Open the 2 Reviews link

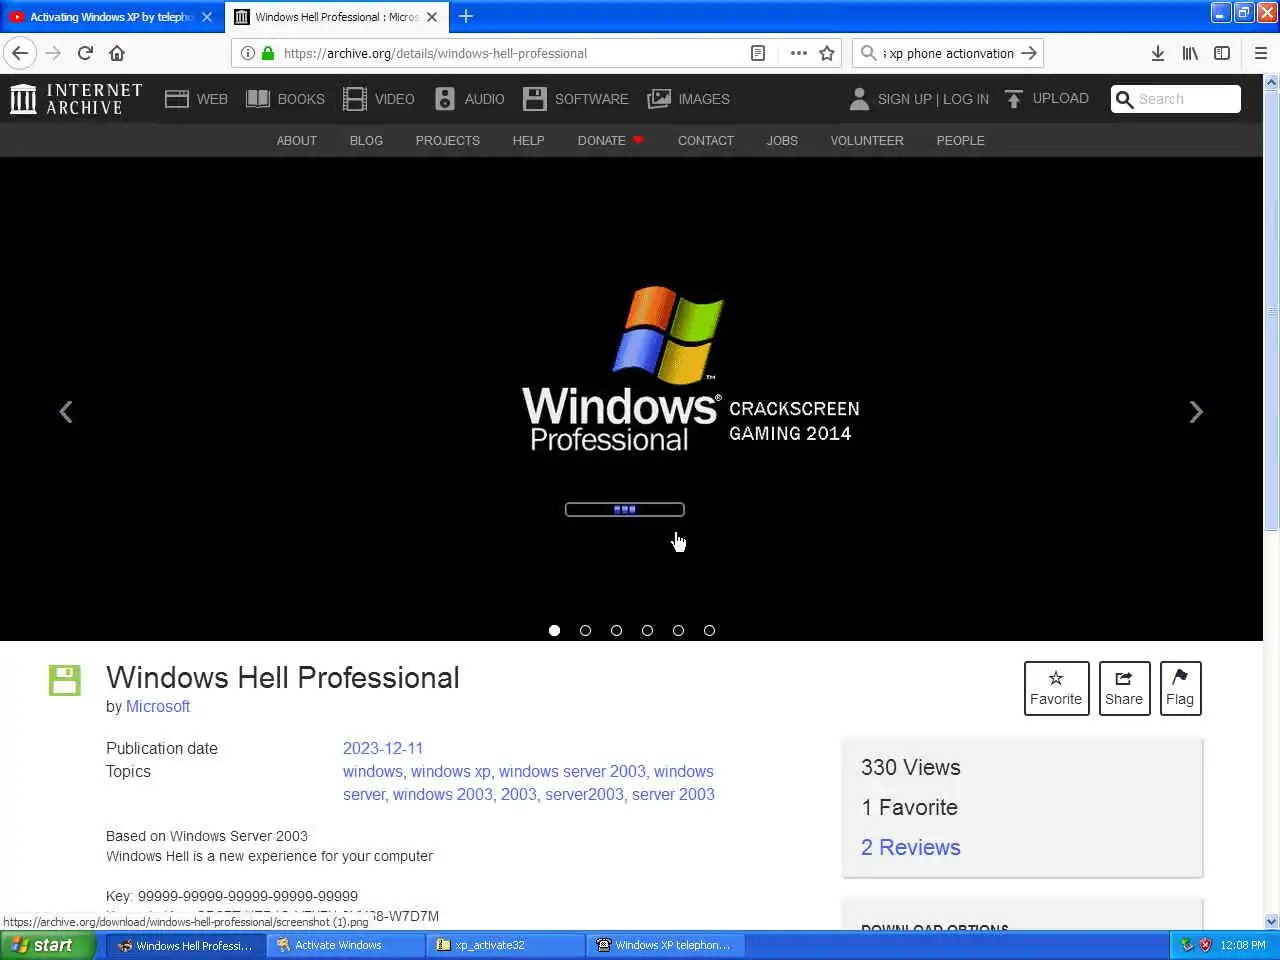tap(911, 847)
